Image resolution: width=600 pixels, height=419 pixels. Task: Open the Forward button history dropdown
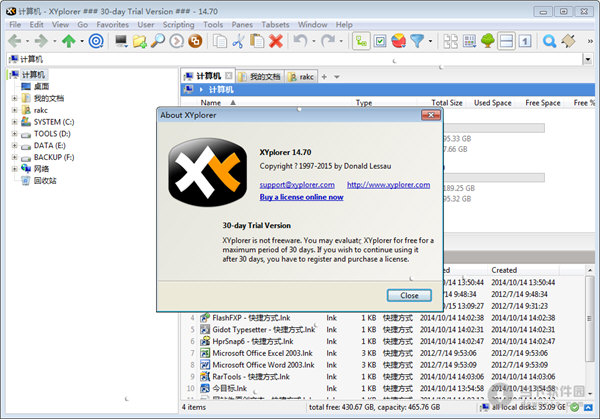(54, 41)
